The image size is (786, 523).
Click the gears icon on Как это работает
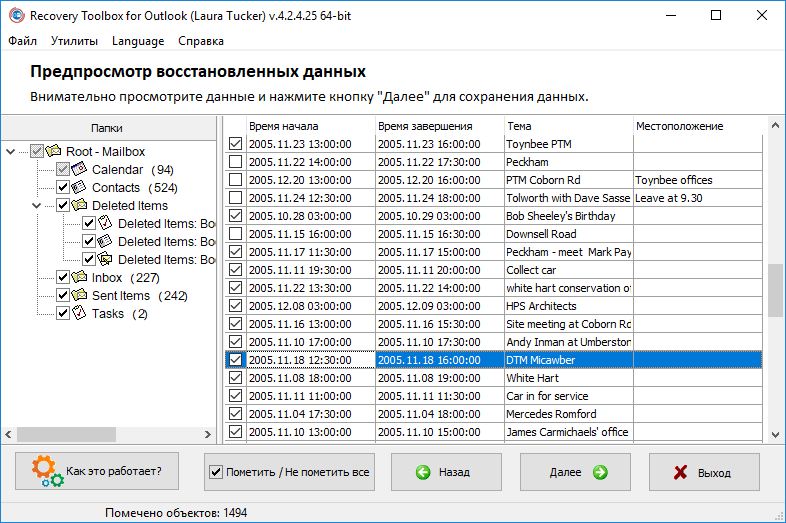click(47, 471)
